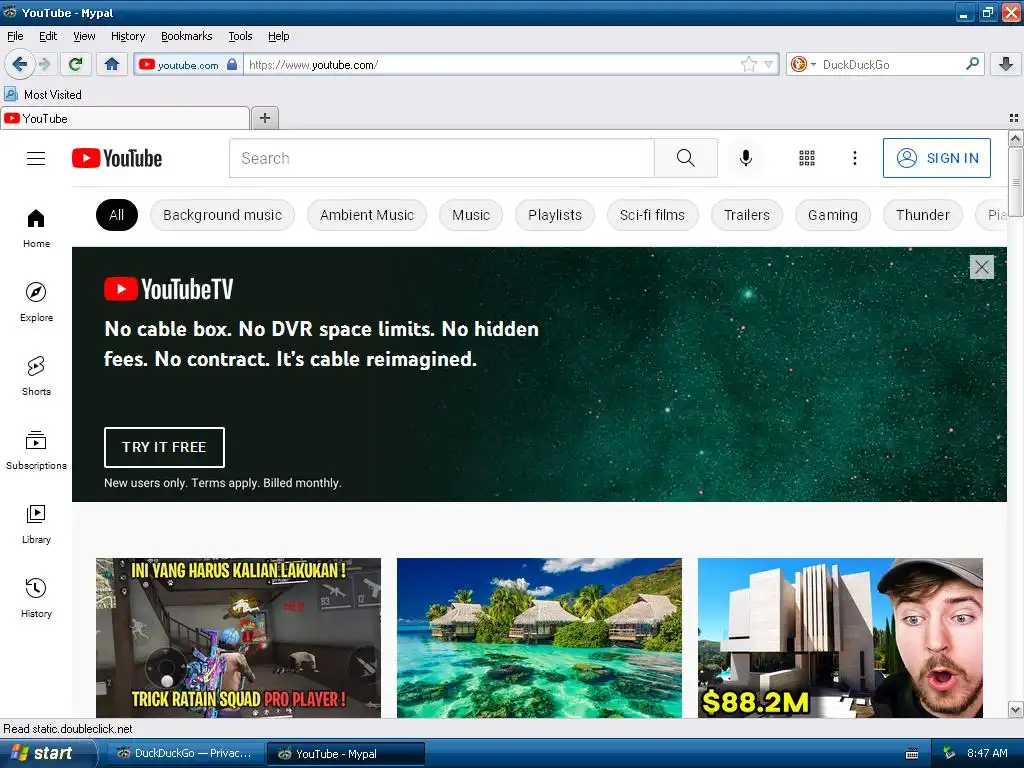The height and width of the screenshot is (768, 1024).
Task: Select the Gaming filter chip
Action: pyautogui.click(x=833, y=215)
